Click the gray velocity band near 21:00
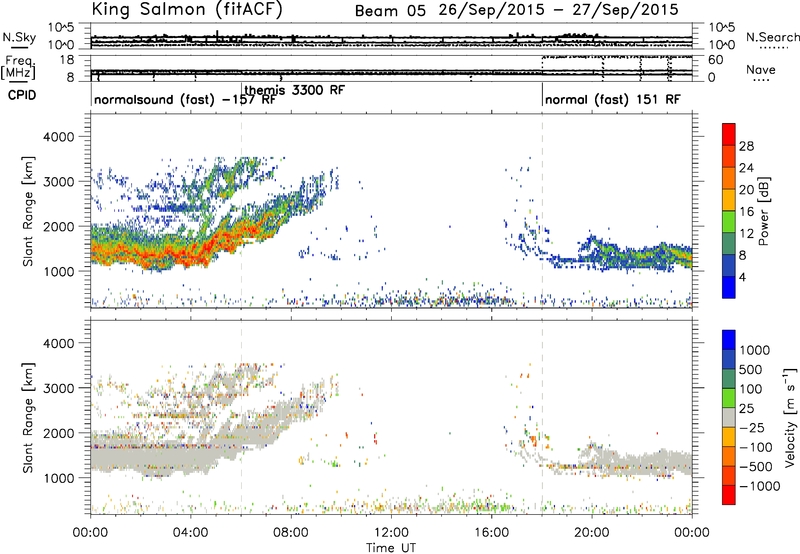 [616, 463]
